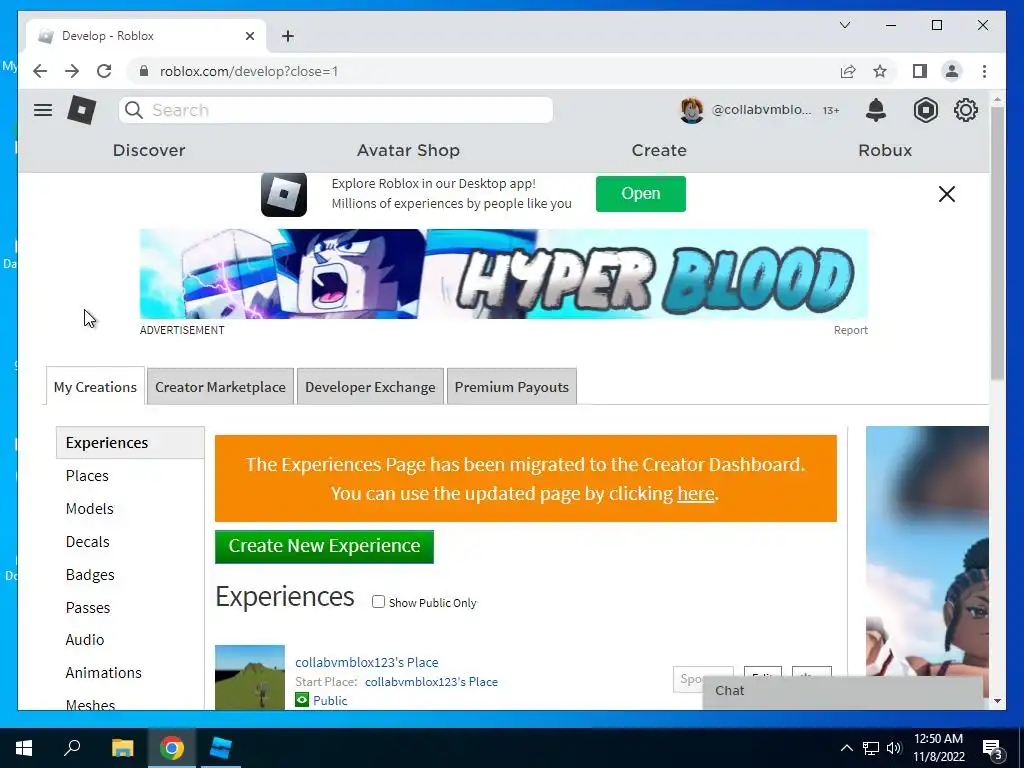This screenshot has width=1024, height=768.
Task: Open collabvmblox123's Place experience link
Action: (366, 662)
